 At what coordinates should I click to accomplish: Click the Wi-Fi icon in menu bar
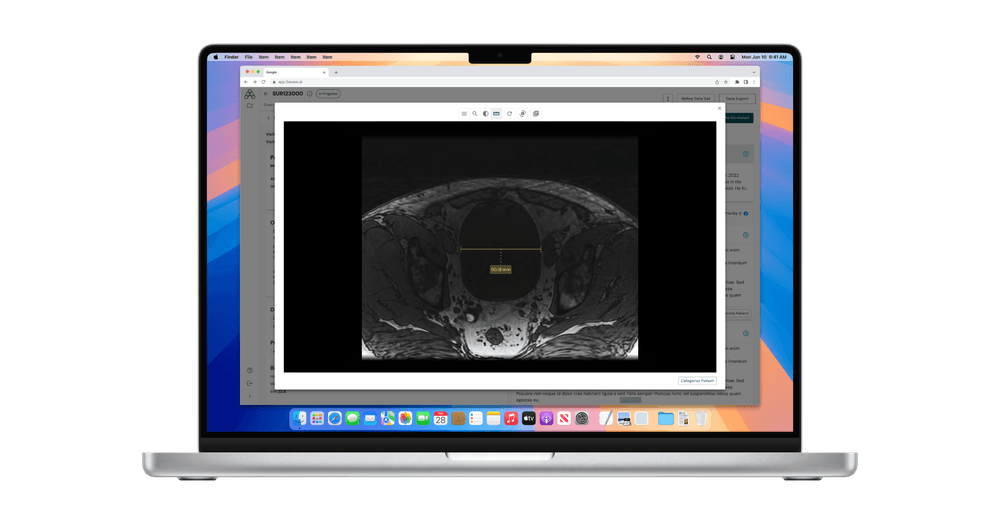(697, 57)
